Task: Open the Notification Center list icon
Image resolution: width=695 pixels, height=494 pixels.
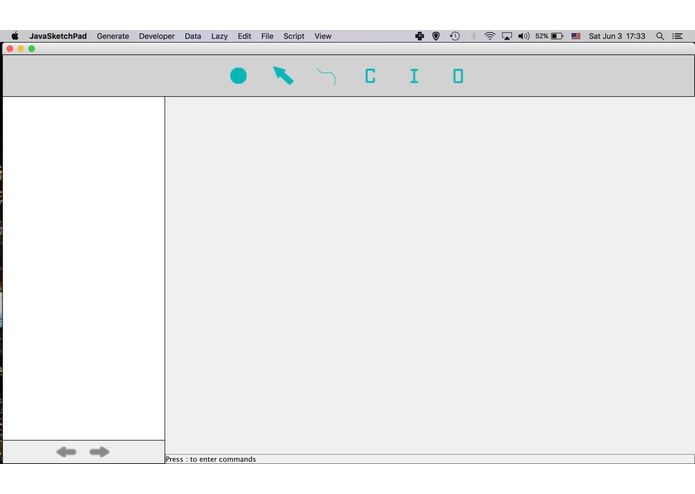Action: [677, 36]
